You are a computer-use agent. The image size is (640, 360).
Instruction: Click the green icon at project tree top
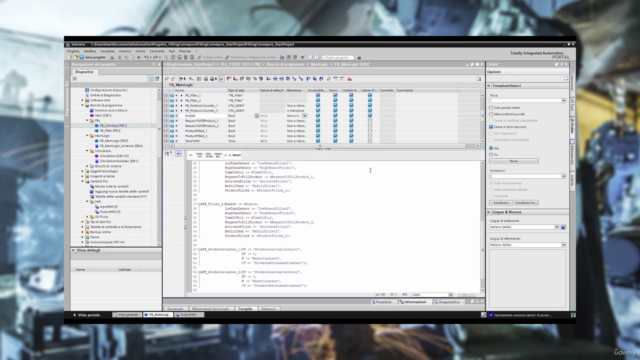click(x=157, y=78)
